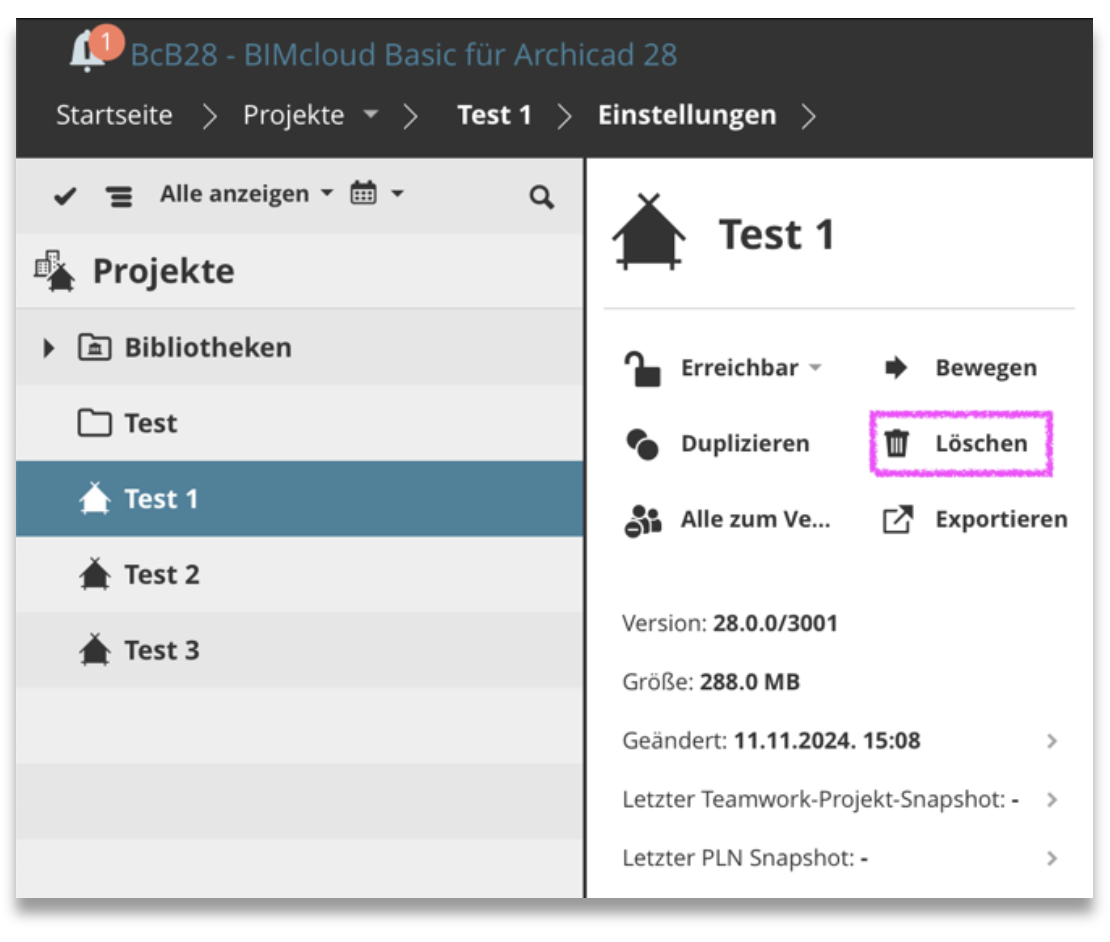Open Geändert 11.11.2024 row
The height and width of the screenshot is (942, 1110).
(840, 740)
